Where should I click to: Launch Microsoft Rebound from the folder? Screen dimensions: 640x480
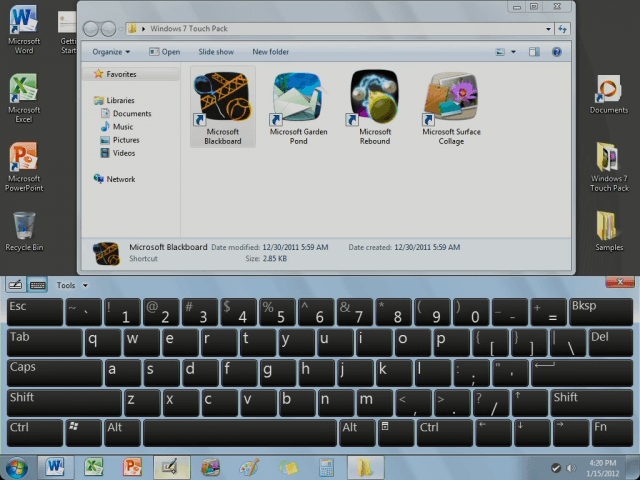coord(375,107)
